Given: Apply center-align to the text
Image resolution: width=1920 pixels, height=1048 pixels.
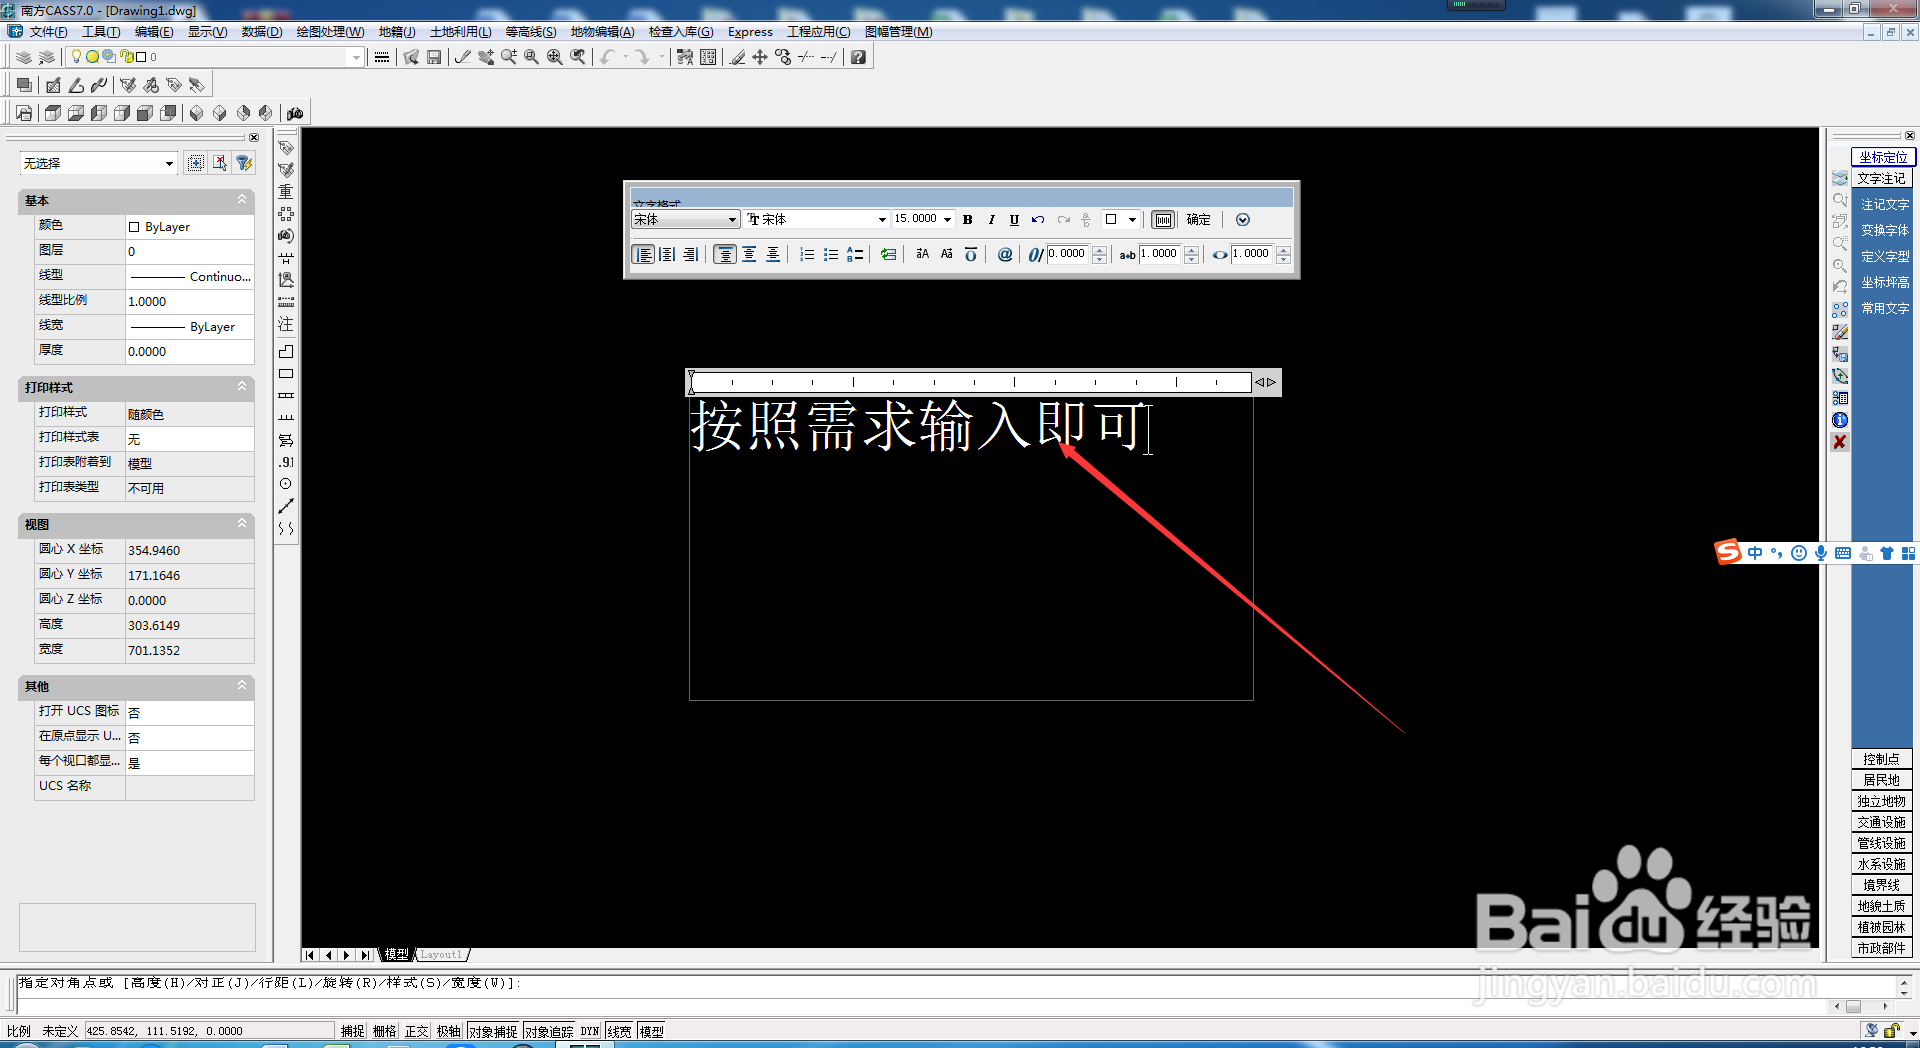Looking at the screenshot, I should click(x=667, y=255).
